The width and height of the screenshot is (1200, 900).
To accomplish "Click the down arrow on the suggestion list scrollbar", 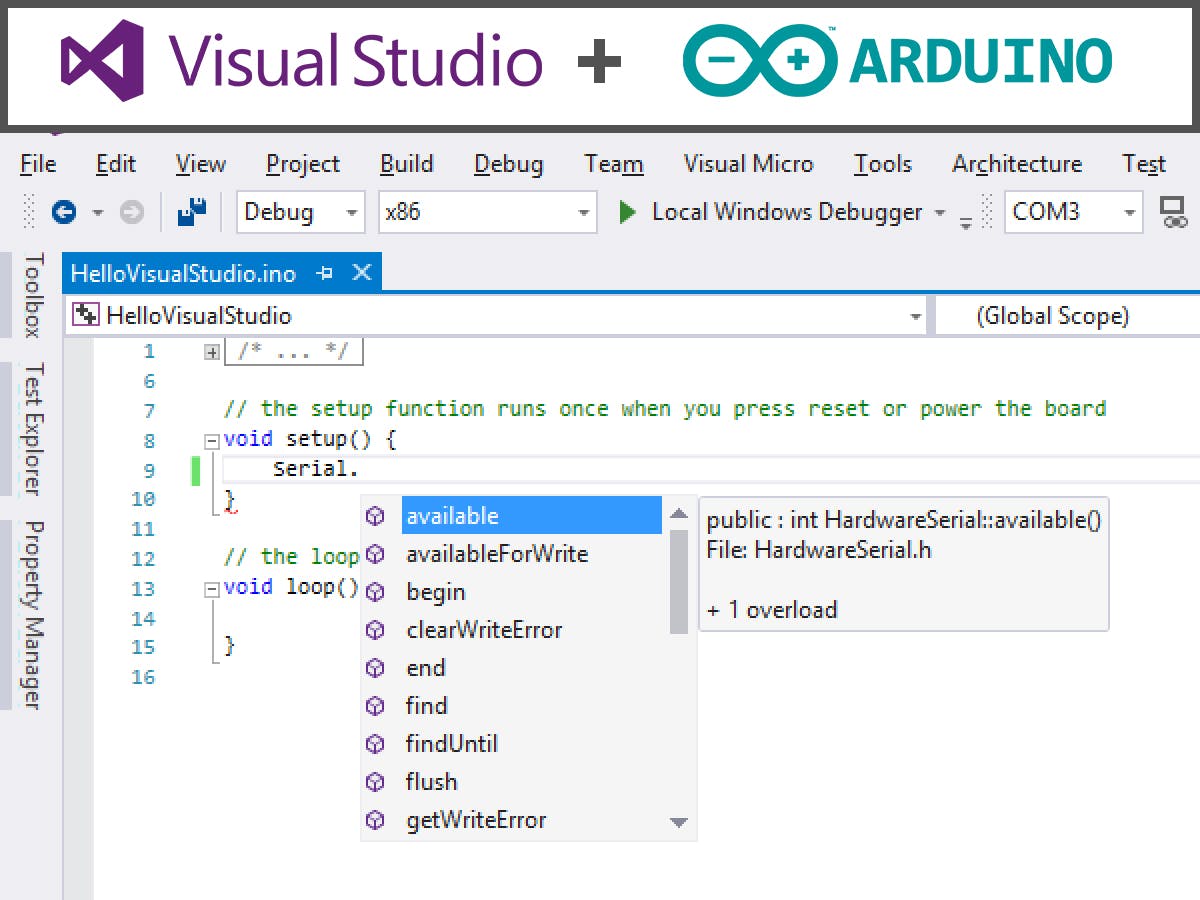I will point(679,822).
